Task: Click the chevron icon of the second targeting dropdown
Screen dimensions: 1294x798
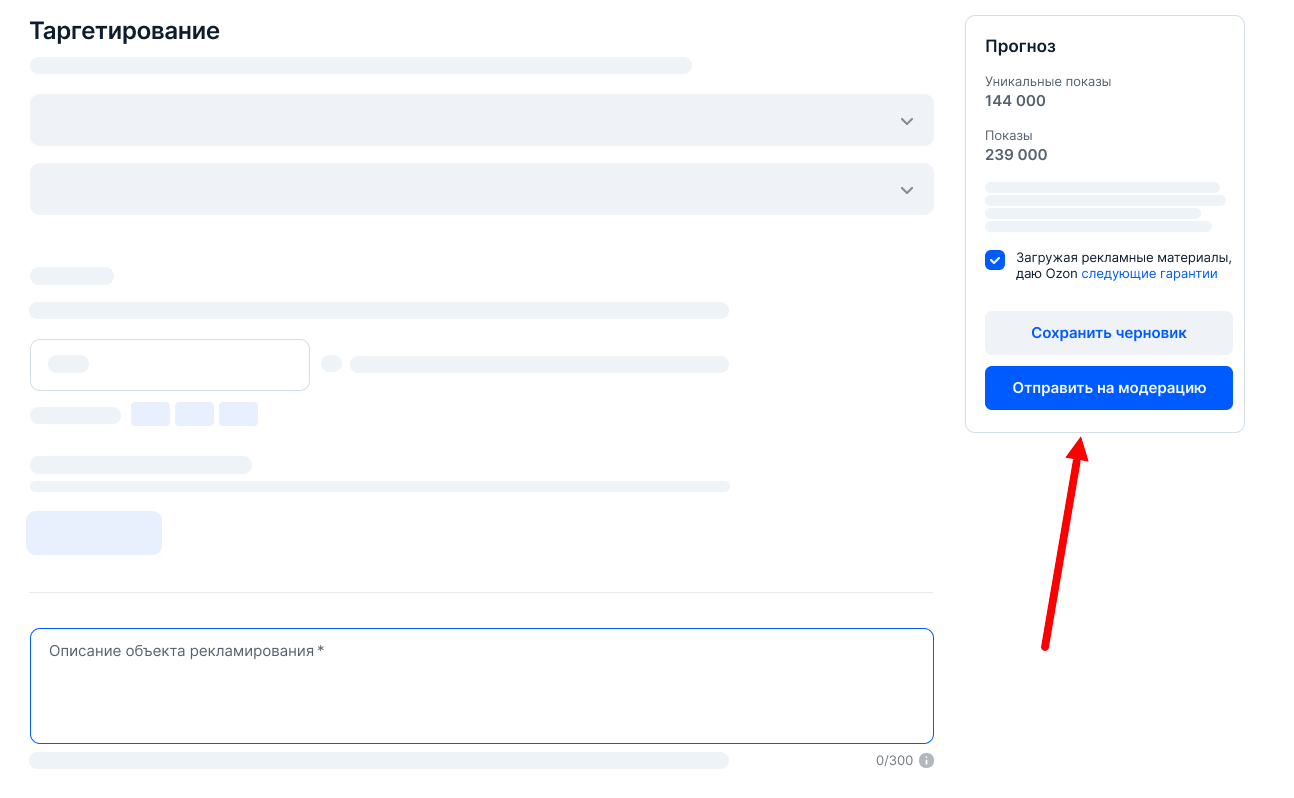Action: point(907,189)
